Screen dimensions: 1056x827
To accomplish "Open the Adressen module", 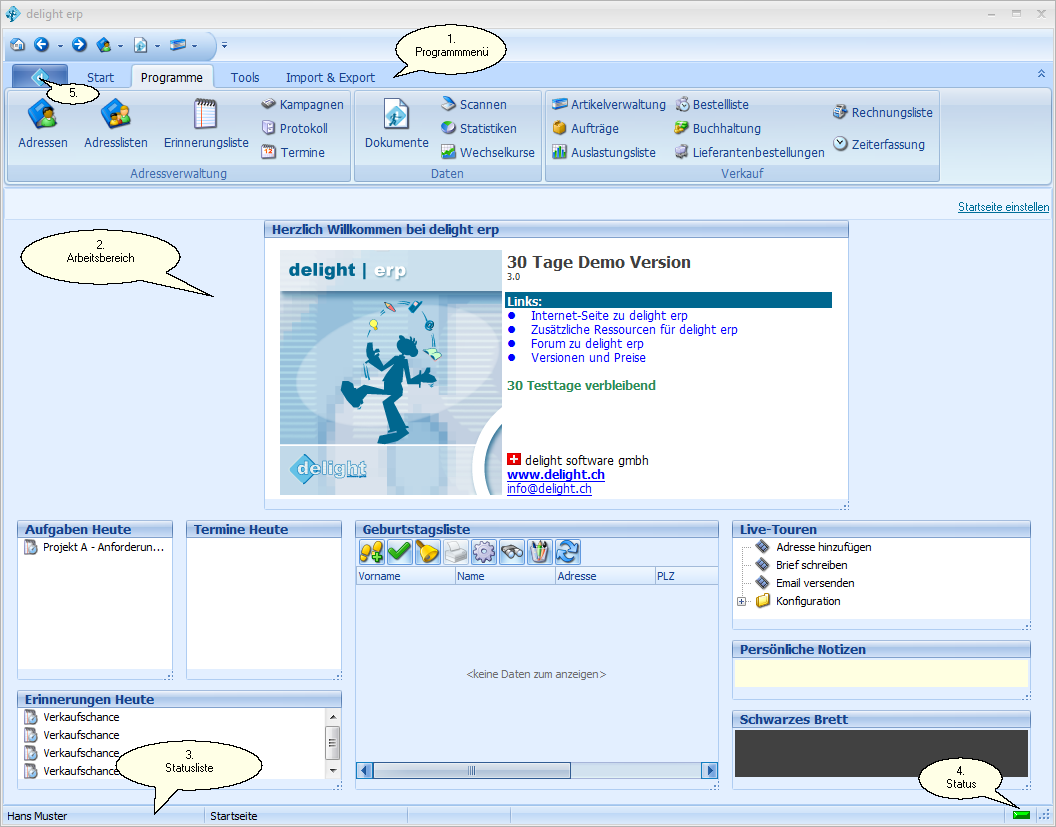I will [42, 124].
